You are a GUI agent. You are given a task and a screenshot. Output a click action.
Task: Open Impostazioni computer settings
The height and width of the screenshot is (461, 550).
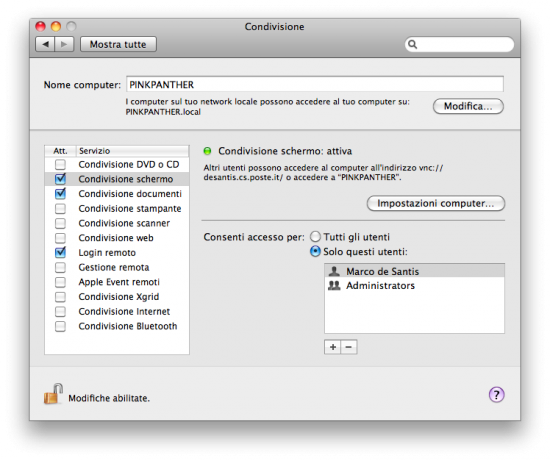[x=436, y=203]
